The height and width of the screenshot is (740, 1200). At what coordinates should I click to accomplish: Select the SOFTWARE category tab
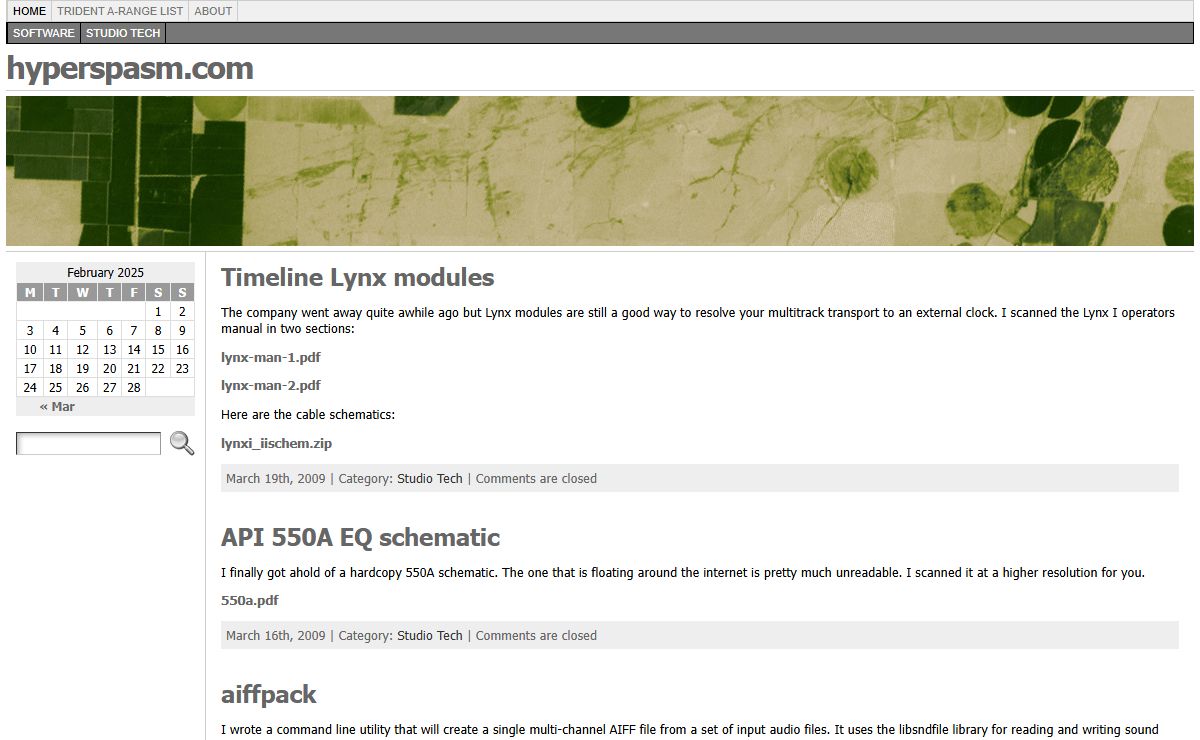(44, 33)
